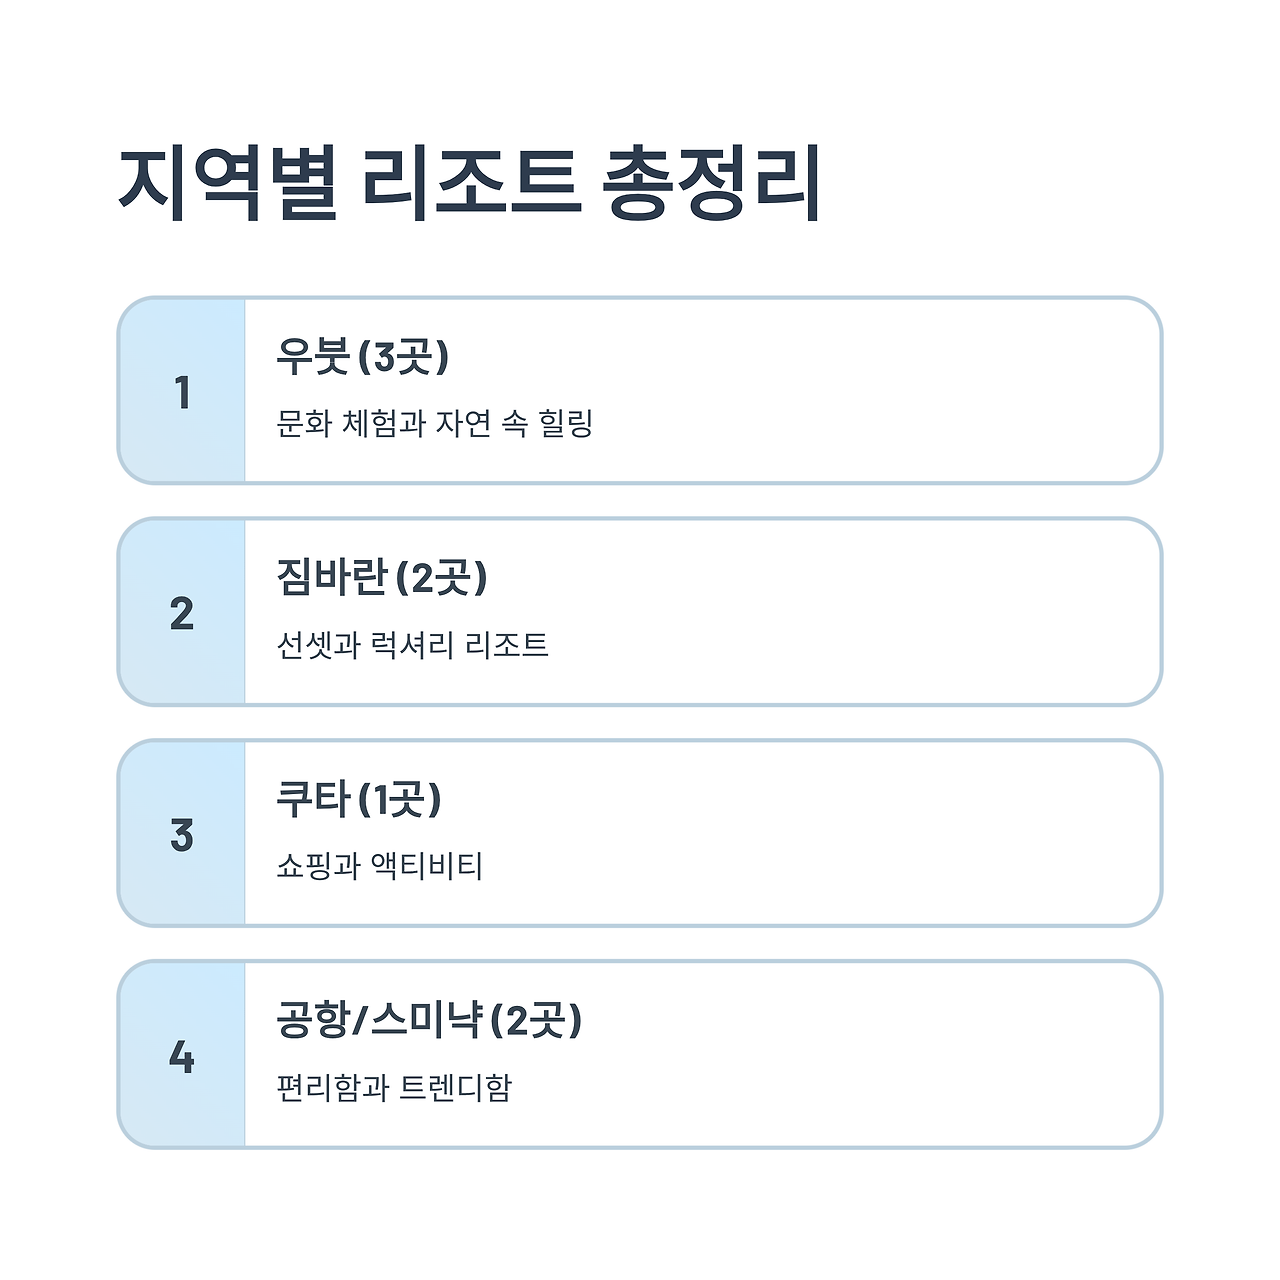Click the 우붓 region name
1280x1280 pixels.
pyautogui.click(x=313, y=357)
